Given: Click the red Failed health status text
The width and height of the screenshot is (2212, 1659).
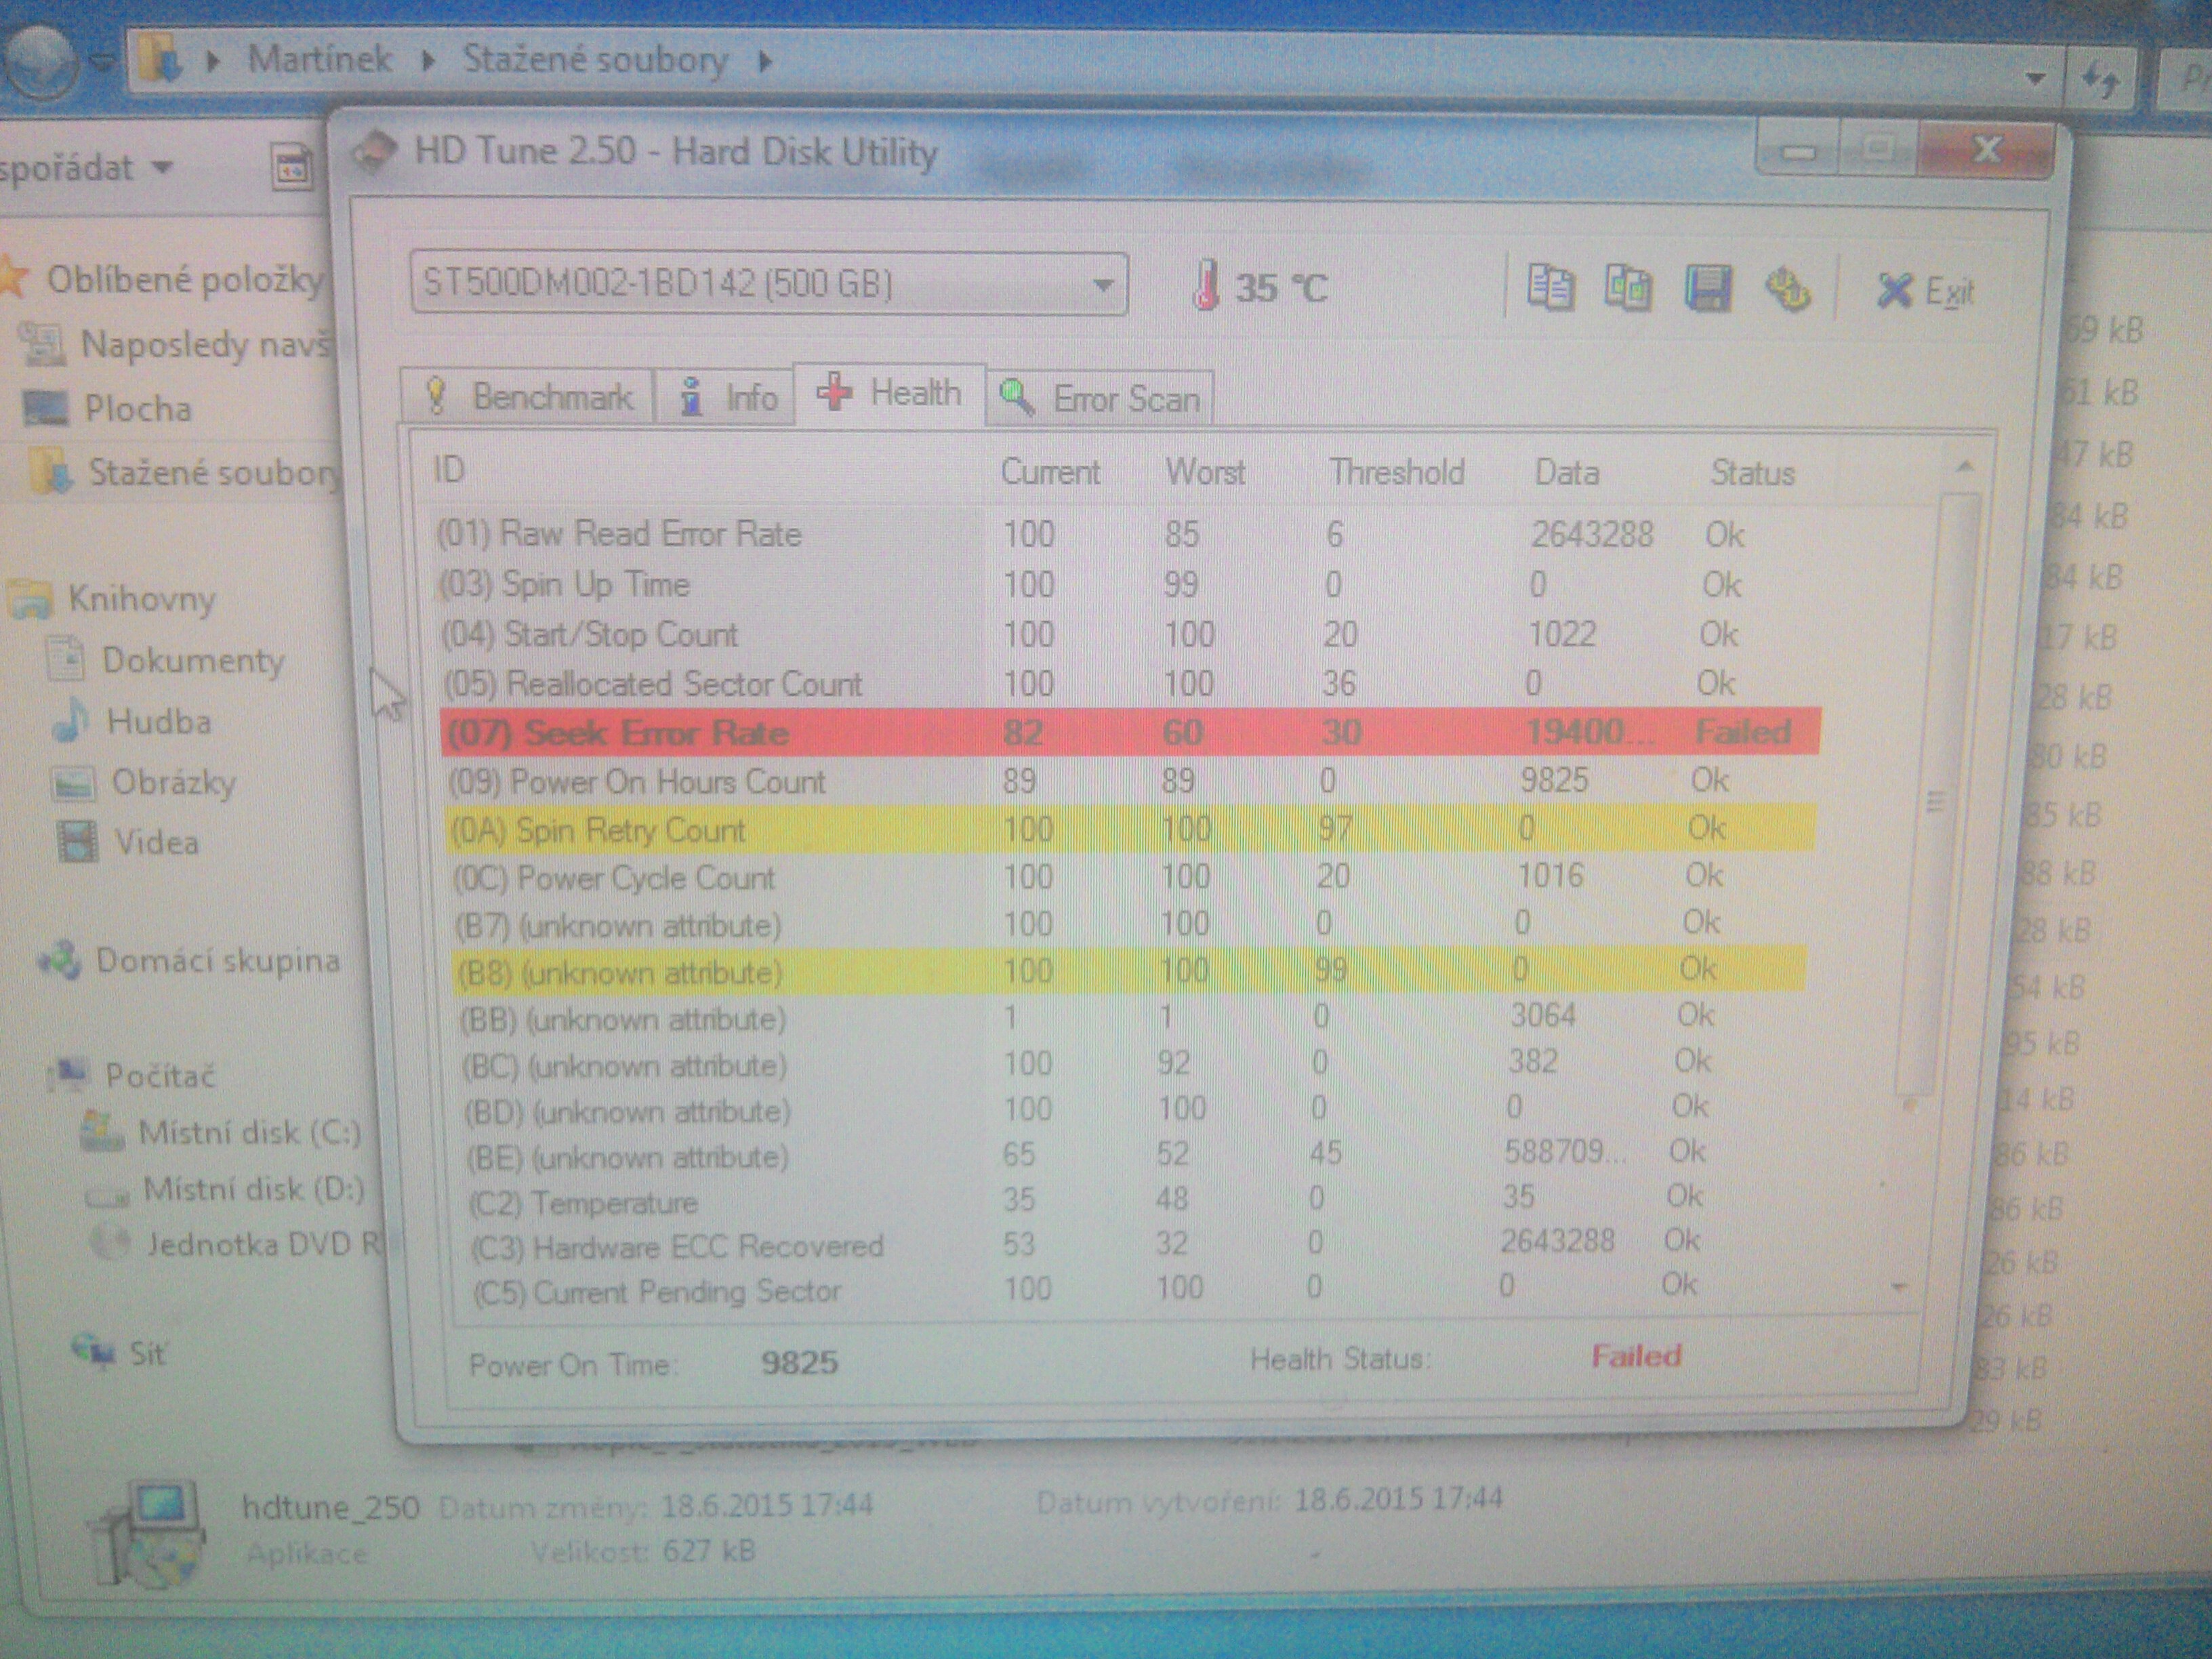Looking at the screenshot, I should tap(1636, 1356).
